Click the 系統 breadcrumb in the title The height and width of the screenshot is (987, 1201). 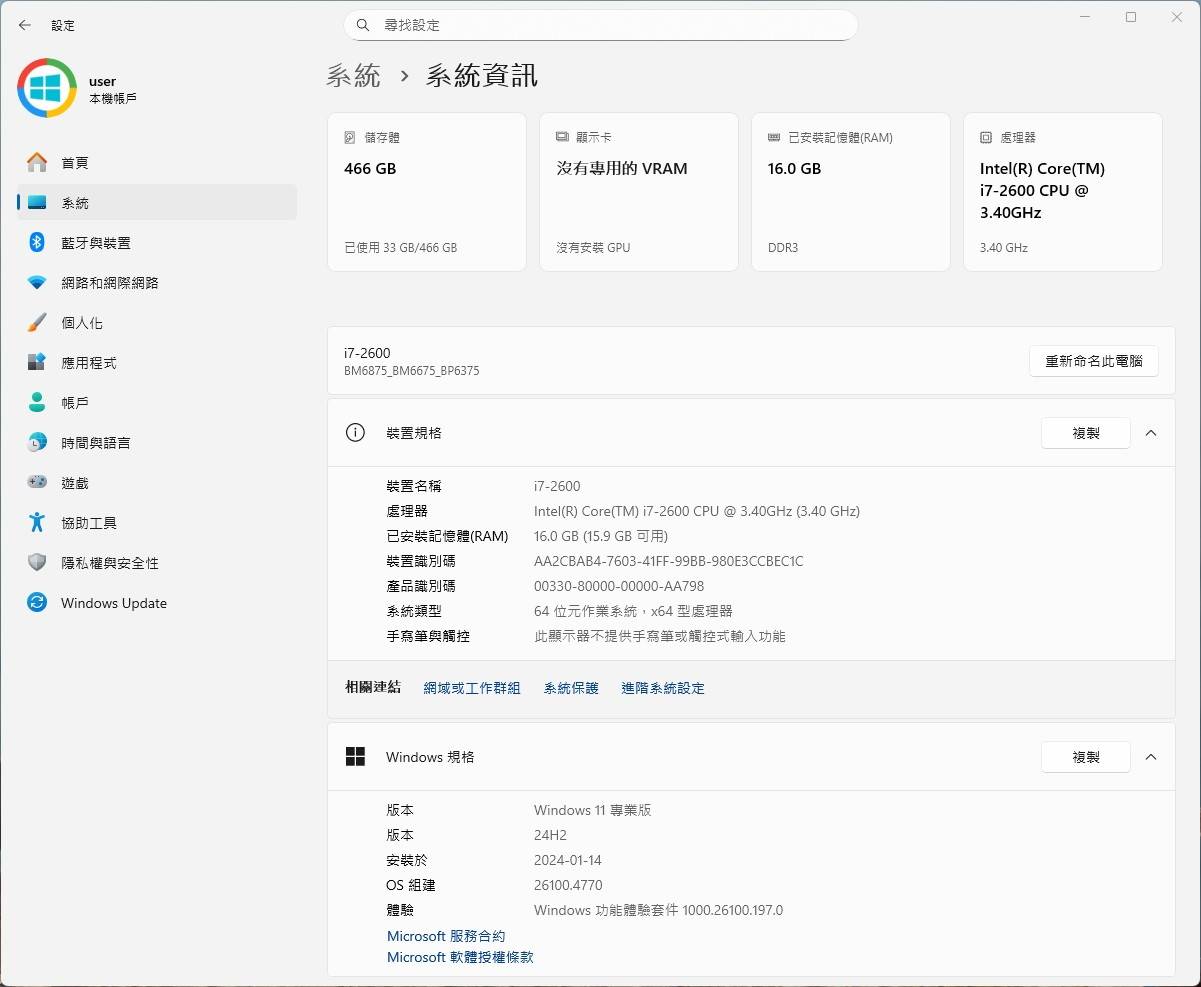[353, 75]
